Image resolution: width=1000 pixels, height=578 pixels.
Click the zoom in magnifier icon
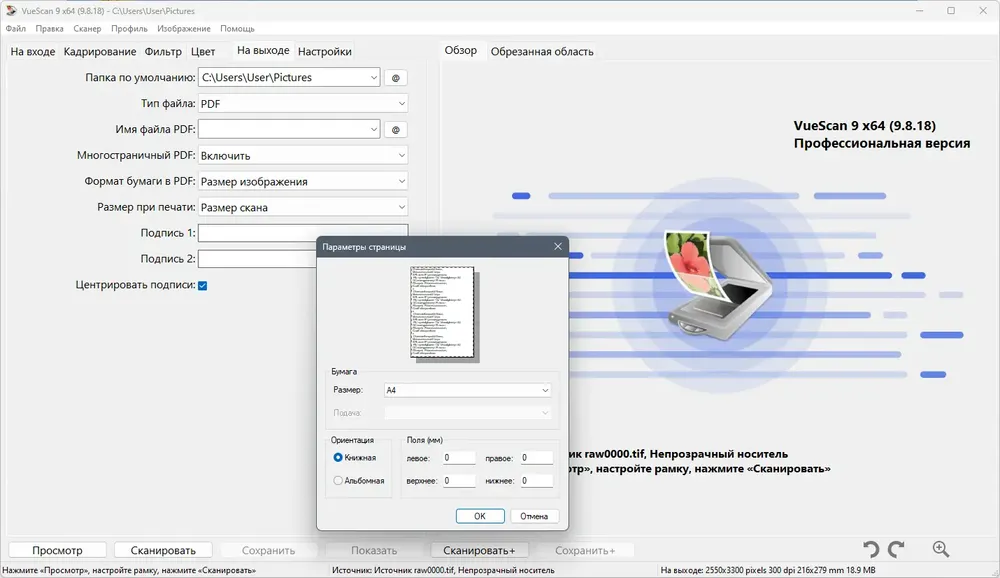click(x=940, y=549)
